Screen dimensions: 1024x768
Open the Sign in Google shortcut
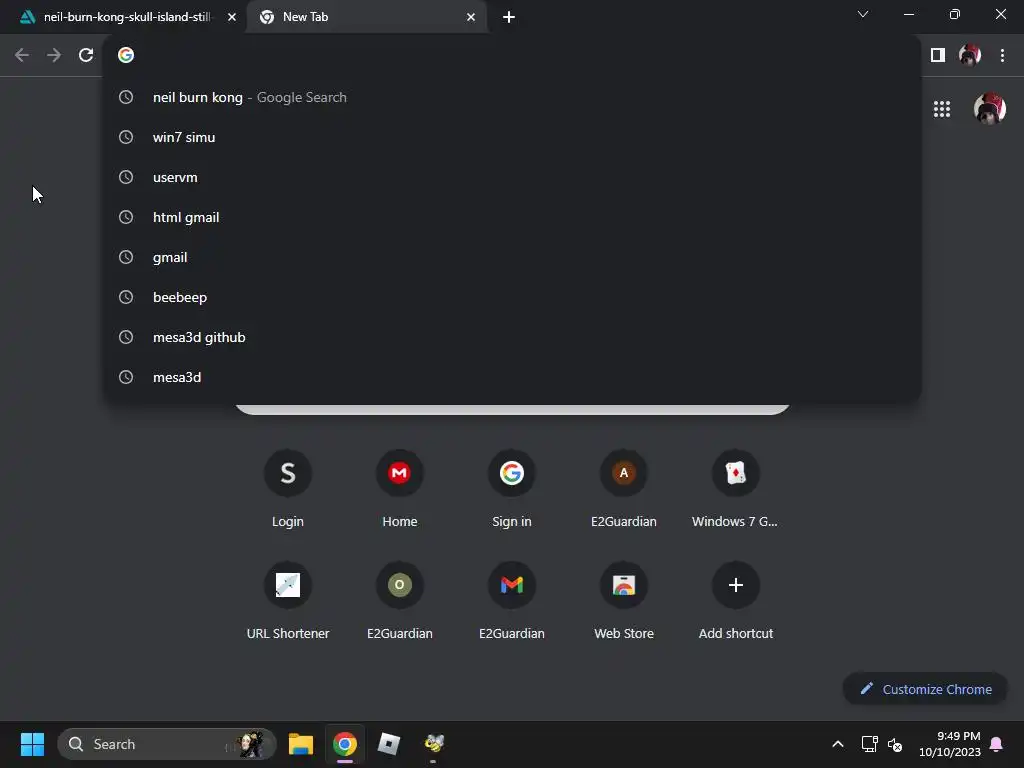(x=512, y=490)
